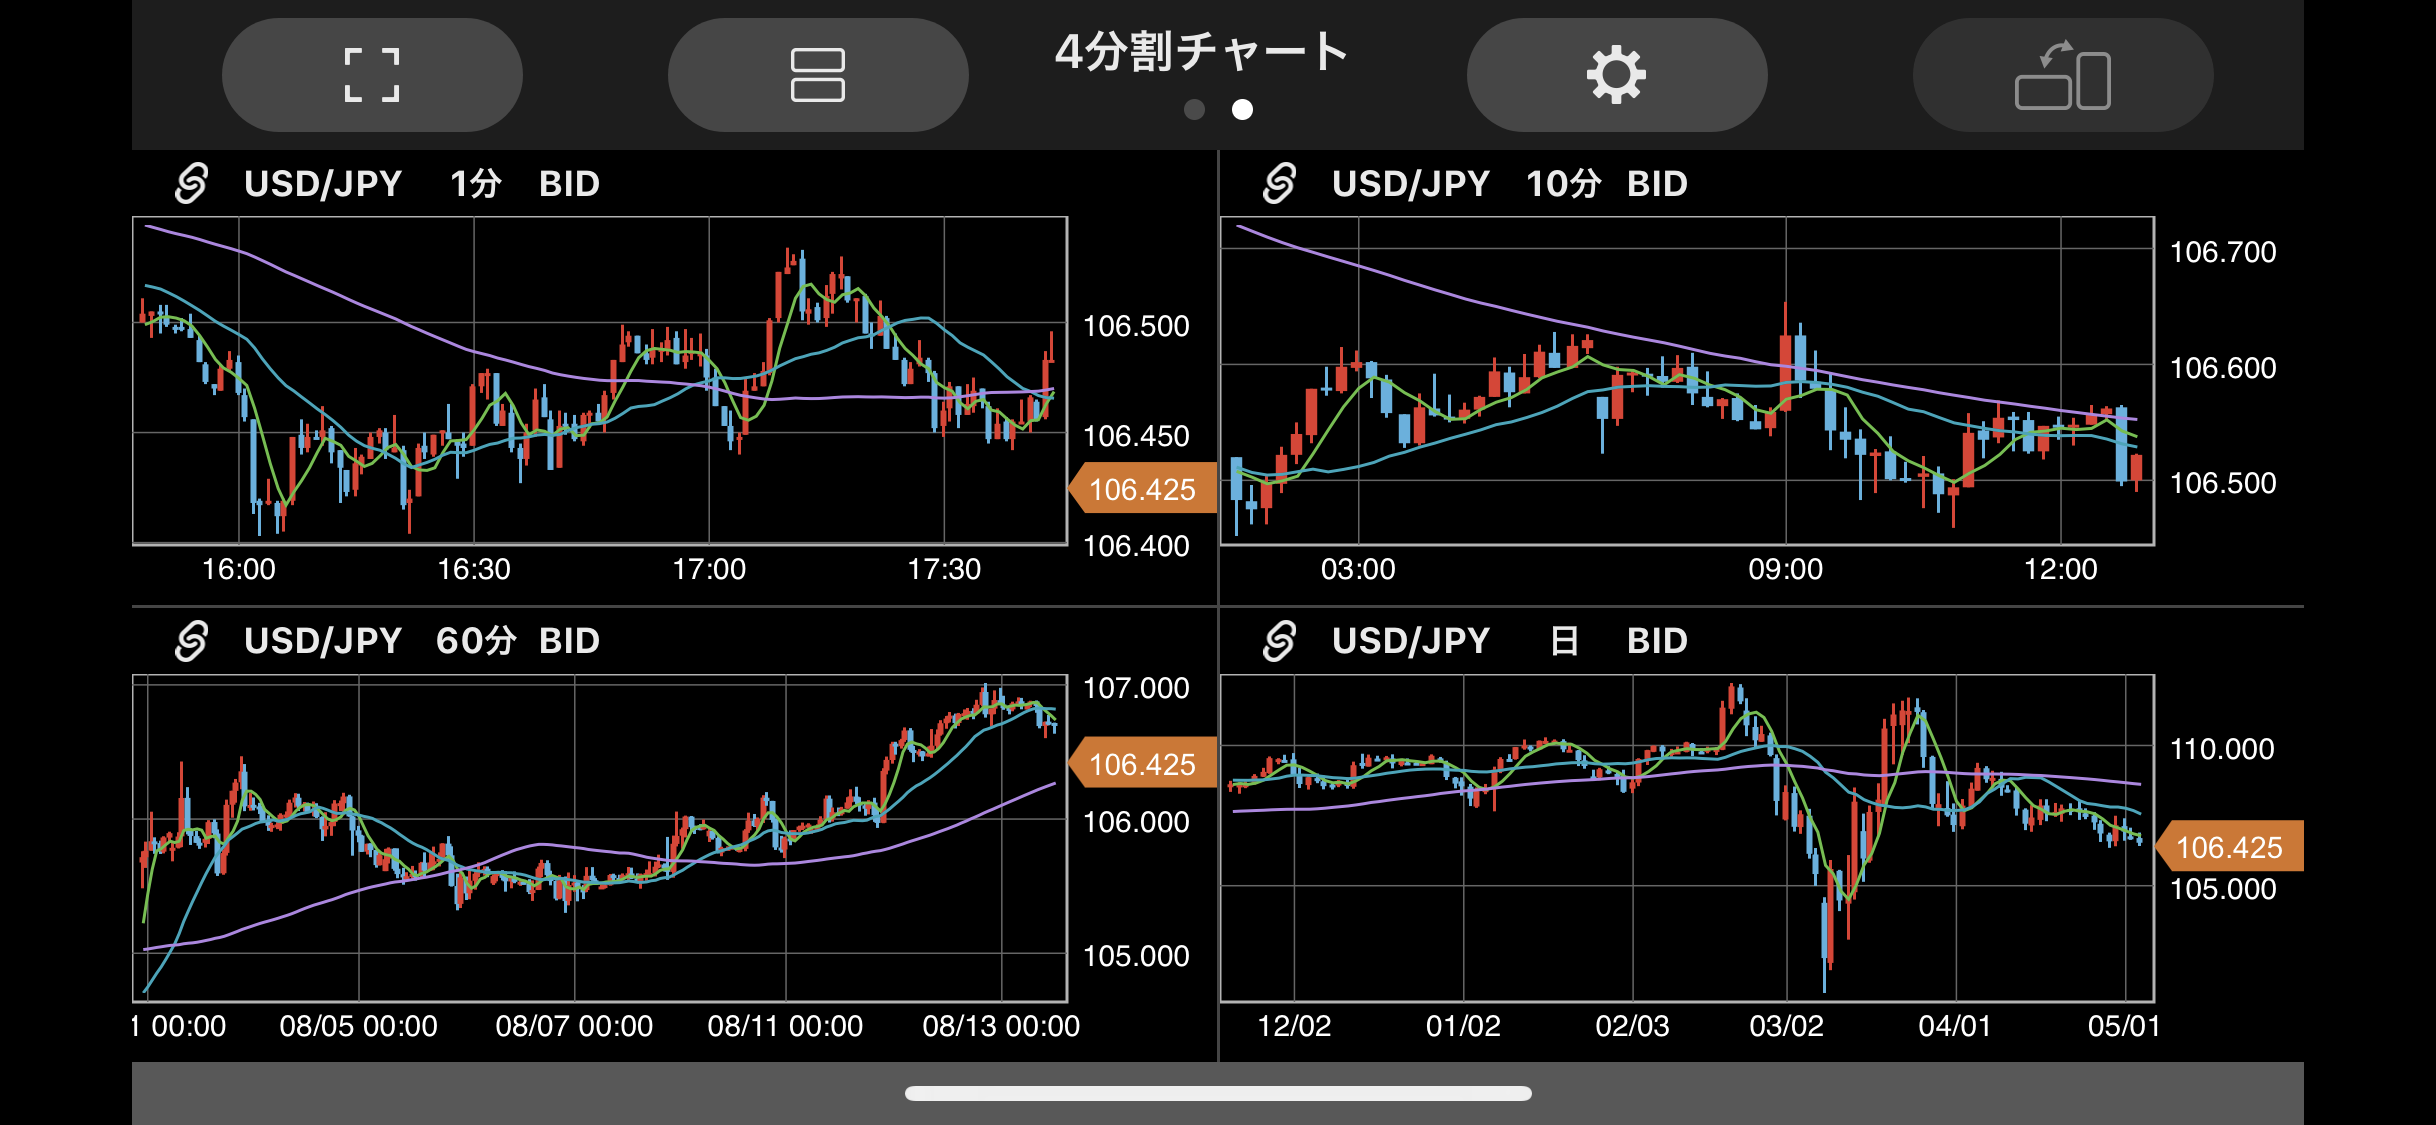Viewport: 2436px width, 1125px height.
Task: Tap 03/02 date label on 日 chart
Action: (1787, 1026)
